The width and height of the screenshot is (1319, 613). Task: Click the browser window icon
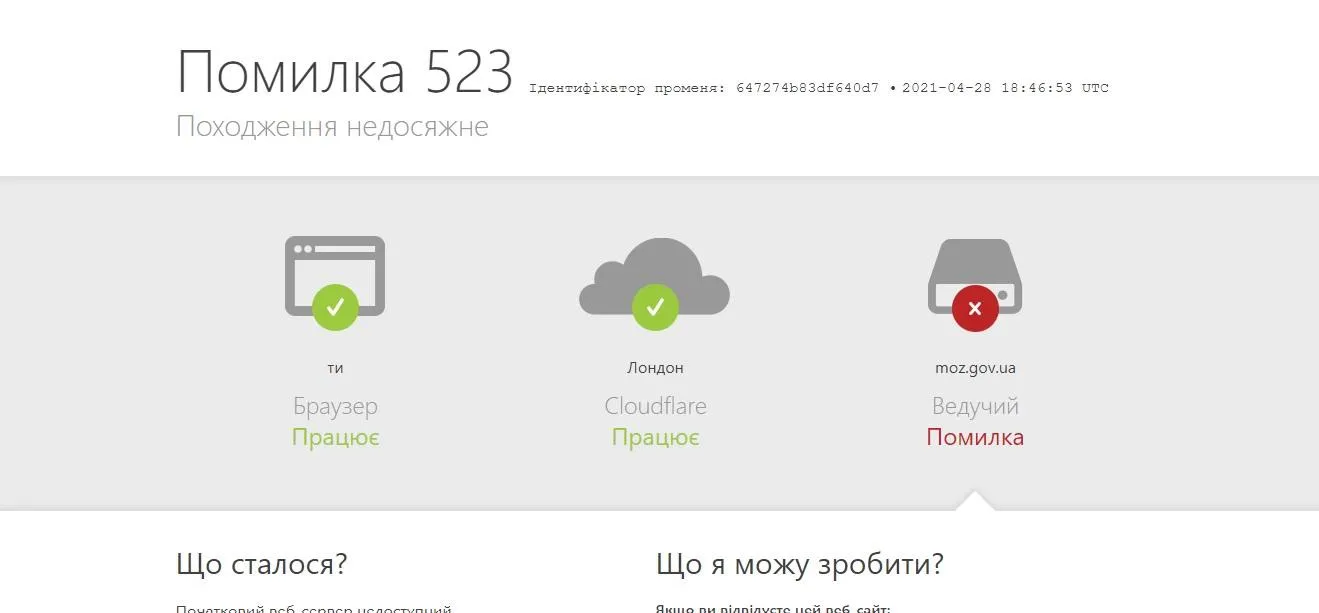(335, 276)
